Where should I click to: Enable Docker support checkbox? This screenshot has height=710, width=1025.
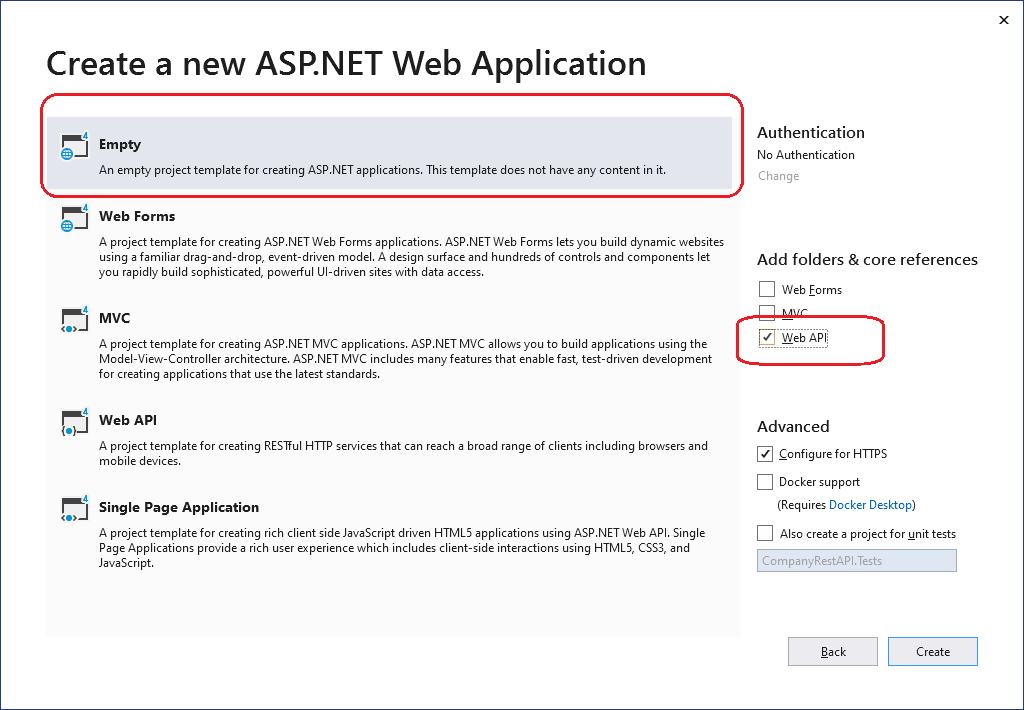765,482
